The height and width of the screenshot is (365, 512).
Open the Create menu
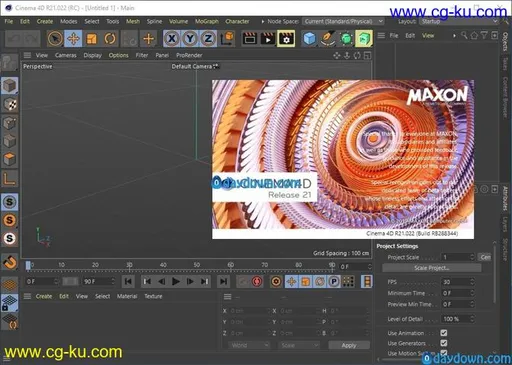click(x=45, y=21)
